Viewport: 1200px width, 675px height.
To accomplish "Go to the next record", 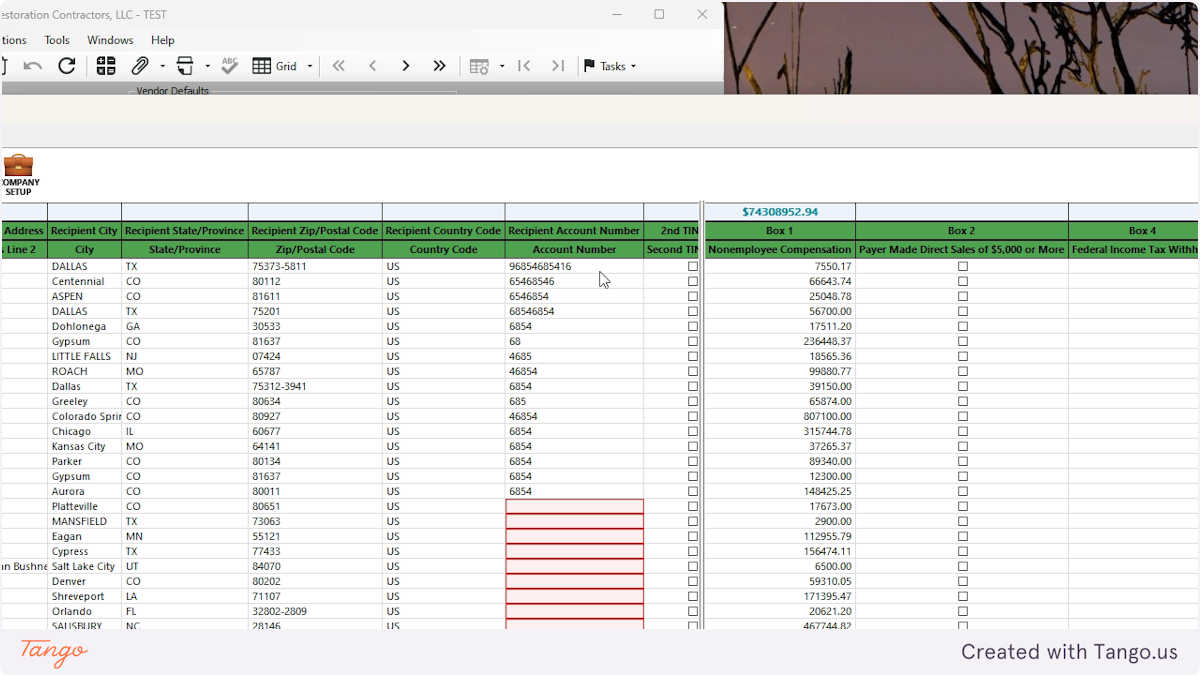I will (x=406, y=66).
